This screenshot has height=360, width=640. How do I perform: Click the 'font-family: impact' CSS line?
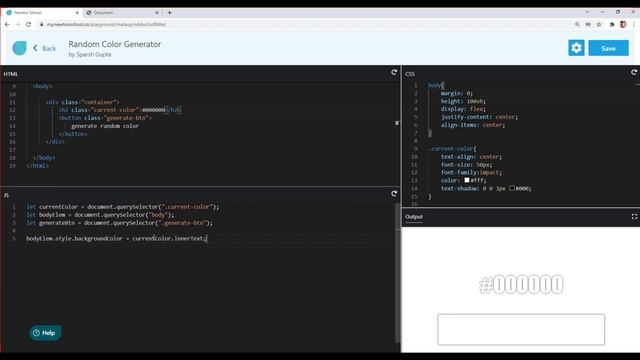click(471, 173)
